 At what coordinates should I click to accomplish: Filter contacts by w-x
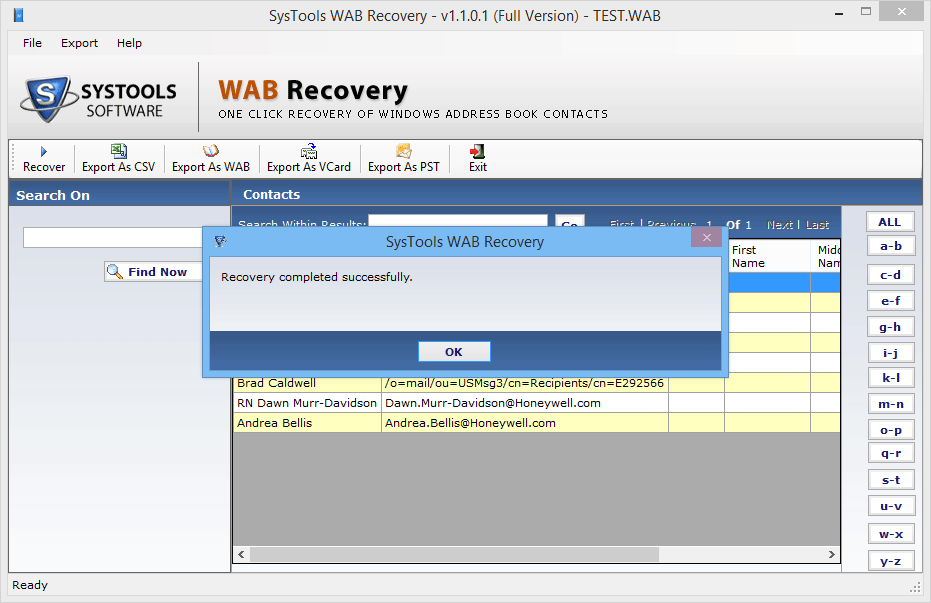pos(891,534)
